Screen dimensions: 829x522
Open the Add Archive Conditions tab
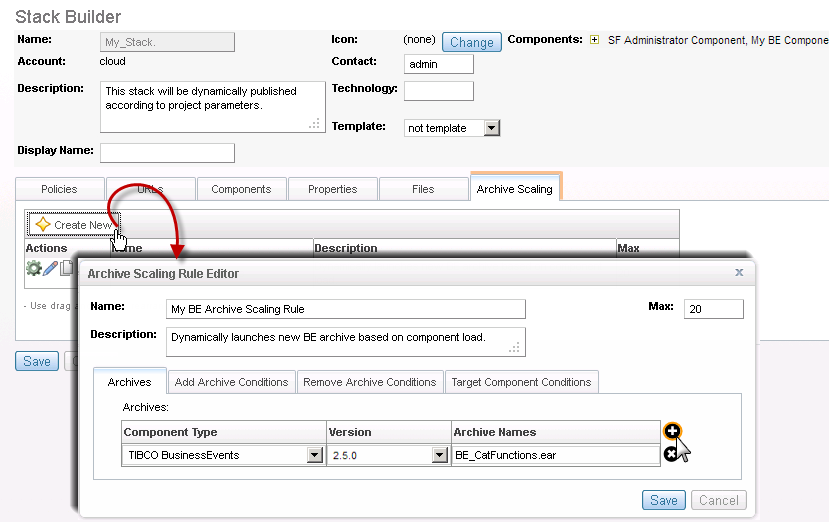click(x=232, y=382)
